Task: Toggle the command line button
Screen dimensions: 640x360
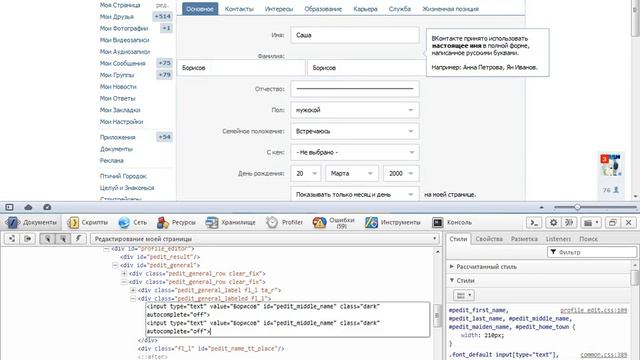Action: pyautogui.click(x=533, y=222)
